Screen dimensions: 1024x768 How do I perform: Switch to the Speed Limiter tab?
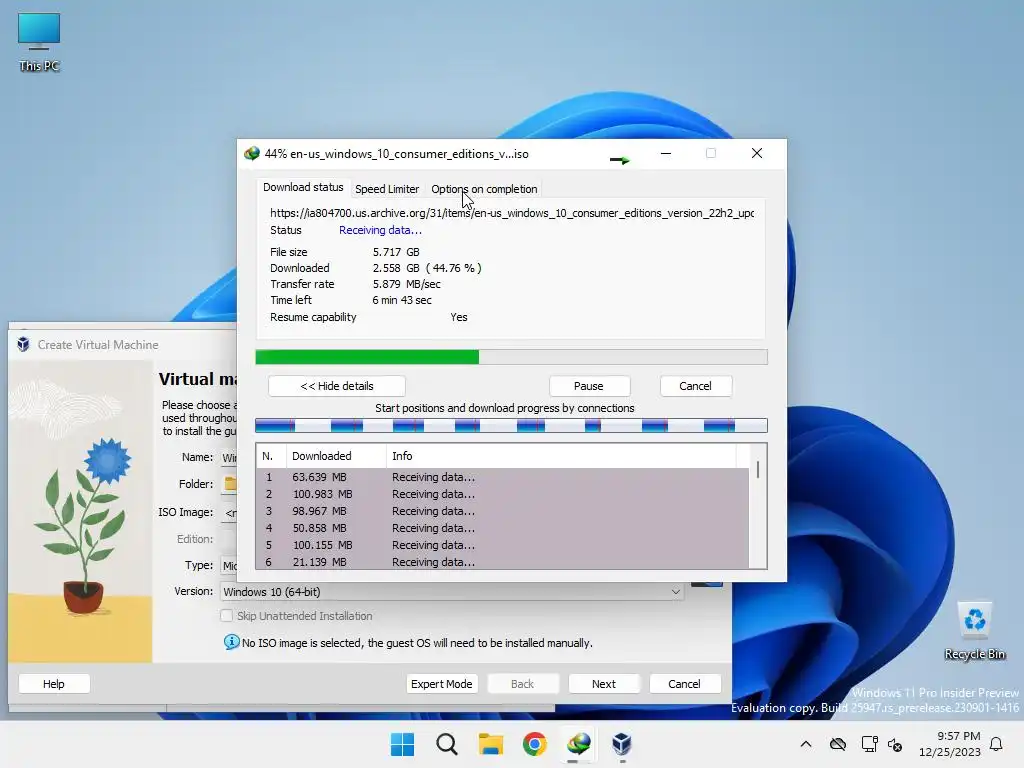pos(387,189)
